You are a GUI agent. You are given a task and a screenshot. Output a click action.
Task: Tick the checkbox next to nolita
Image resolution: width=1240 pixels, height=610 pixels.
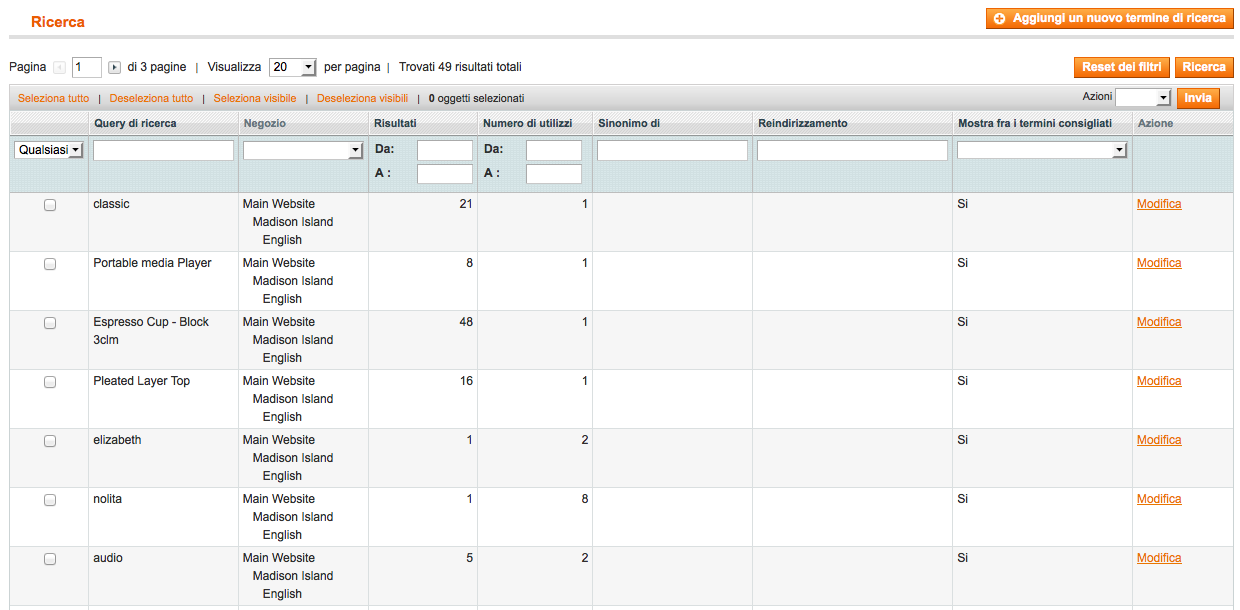pos(50,500)
